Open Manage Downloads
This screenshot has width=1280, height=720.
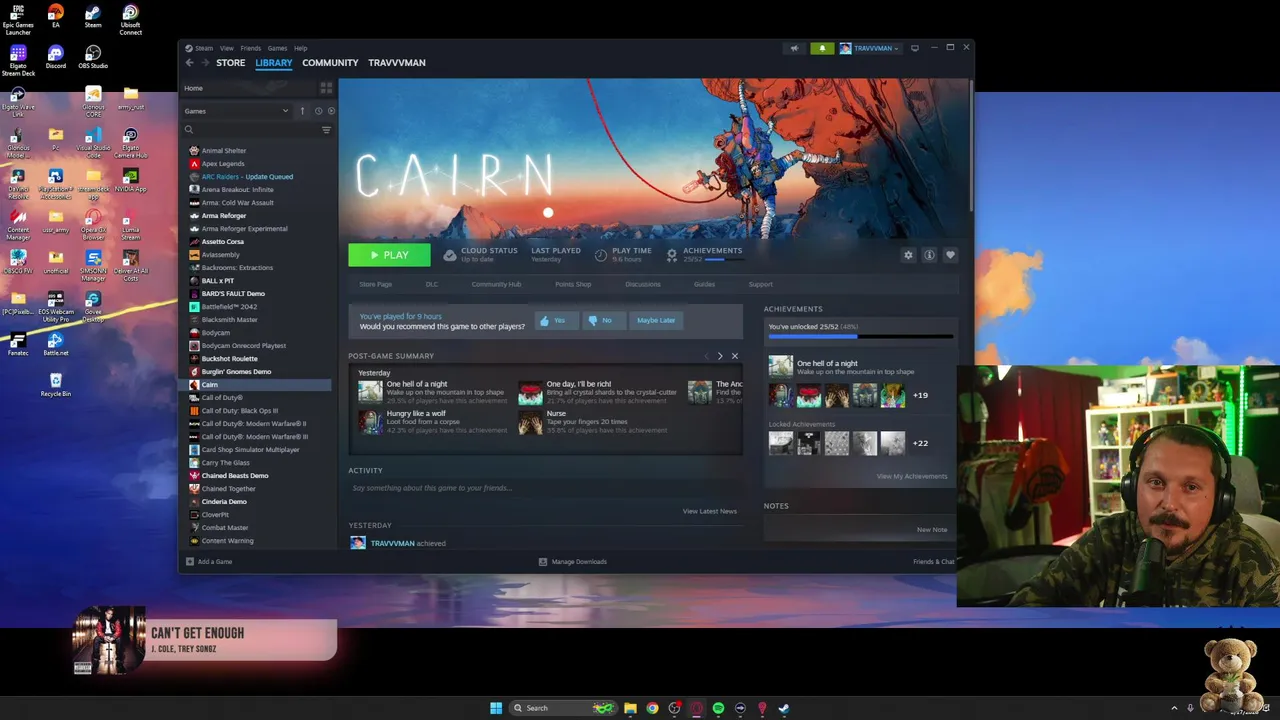(x=573, y=562)
